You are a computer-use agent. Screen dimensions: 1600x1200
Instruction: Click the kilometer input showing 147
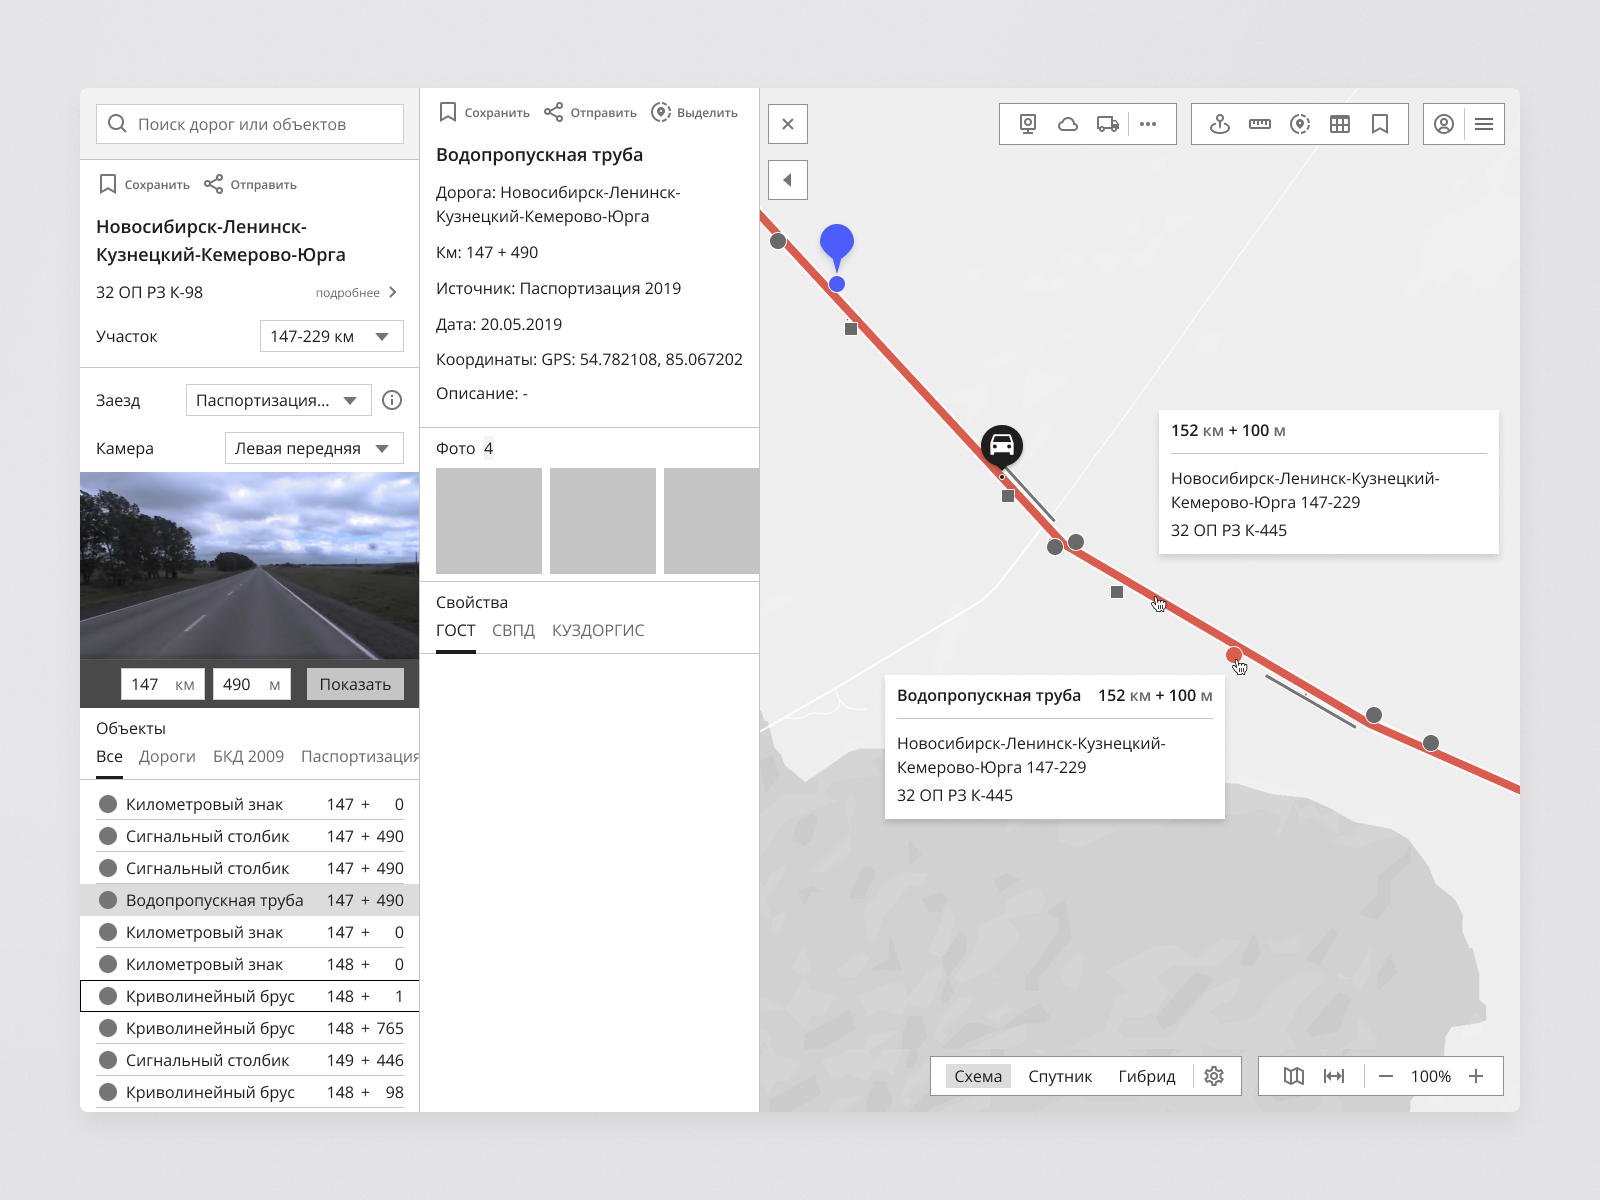(x=163, y=684)
